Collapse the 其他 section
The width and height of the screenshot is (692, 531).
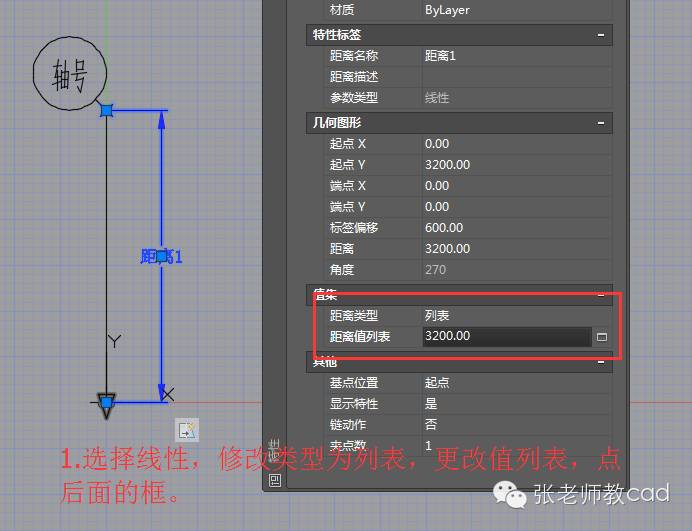pos(601,362)
